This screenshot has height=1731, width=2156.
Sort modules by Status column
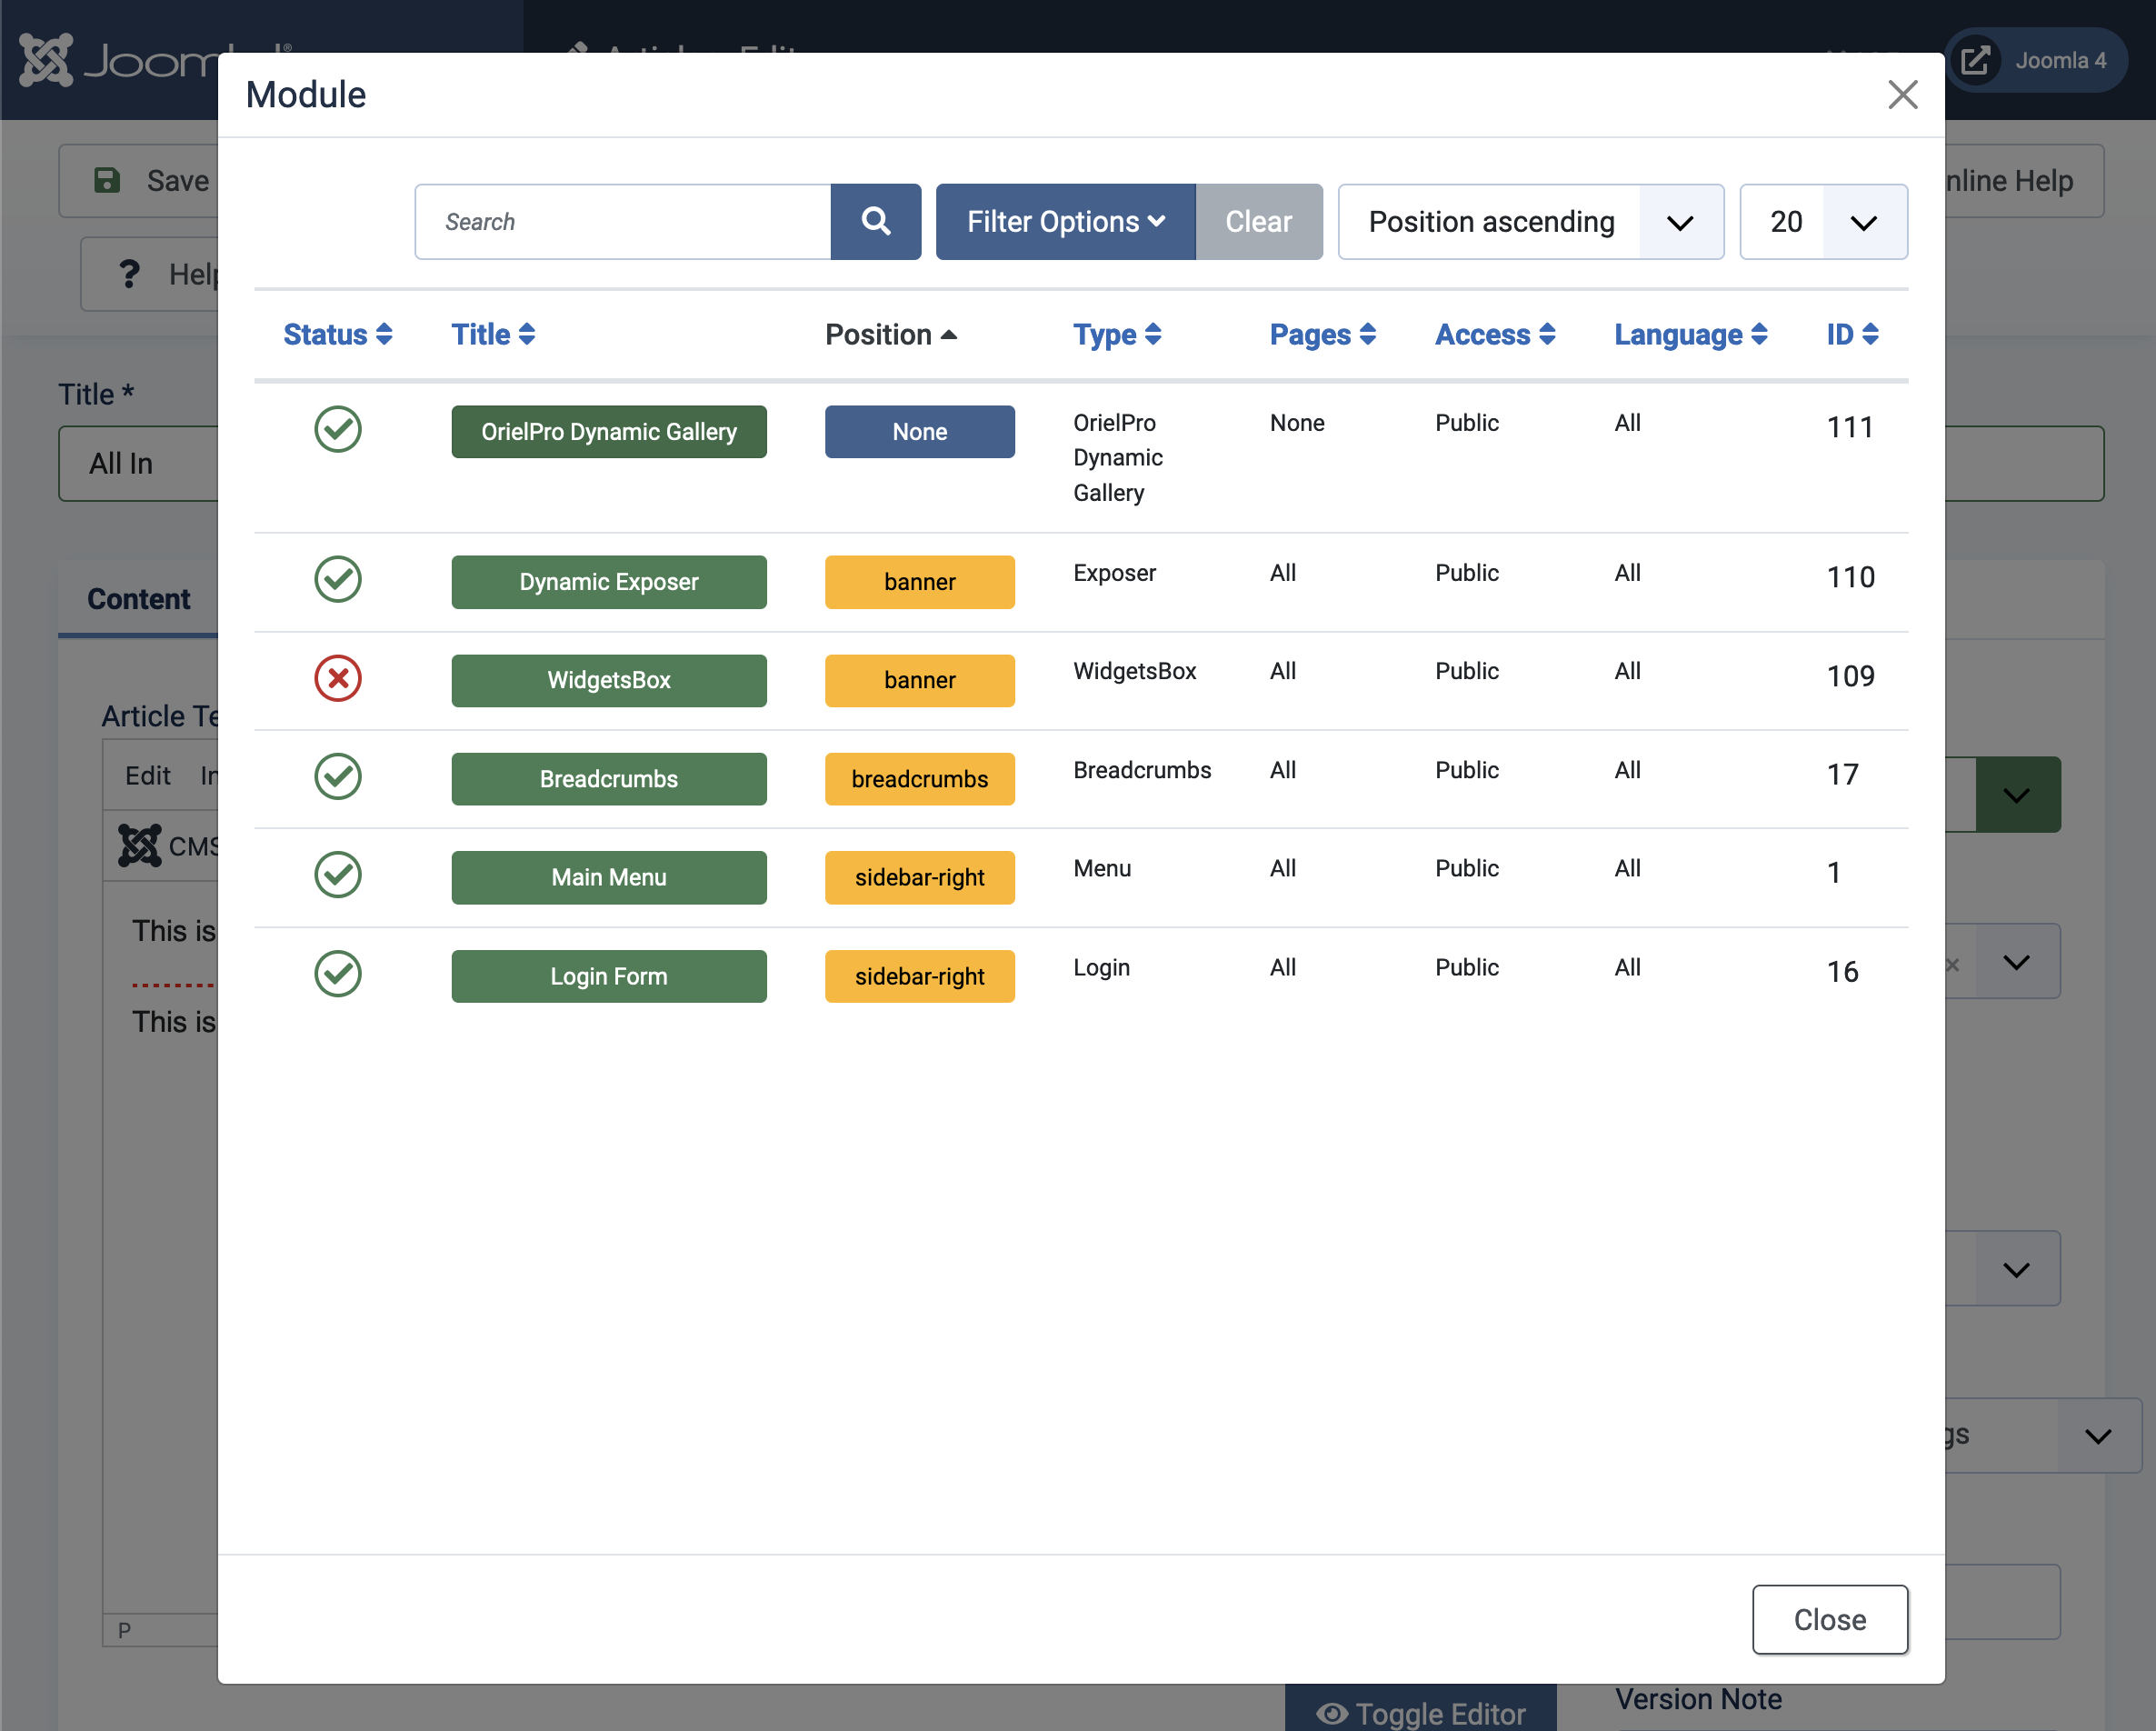pyautogui.click(x=337, y=334)
